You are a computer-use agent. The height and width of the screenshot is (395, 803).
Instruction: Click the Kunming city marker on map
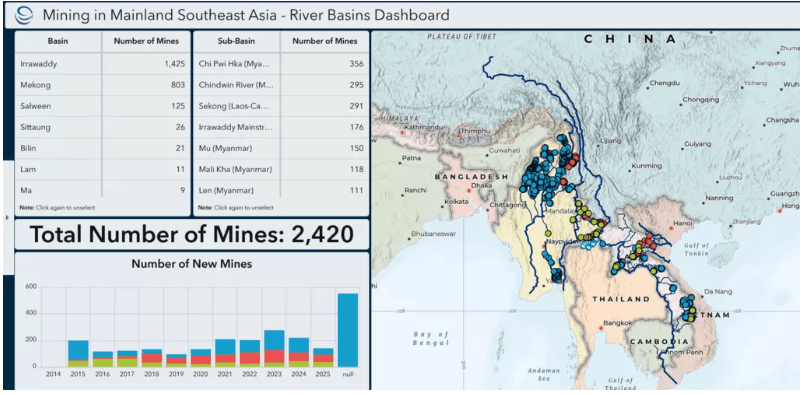[628, 171]
